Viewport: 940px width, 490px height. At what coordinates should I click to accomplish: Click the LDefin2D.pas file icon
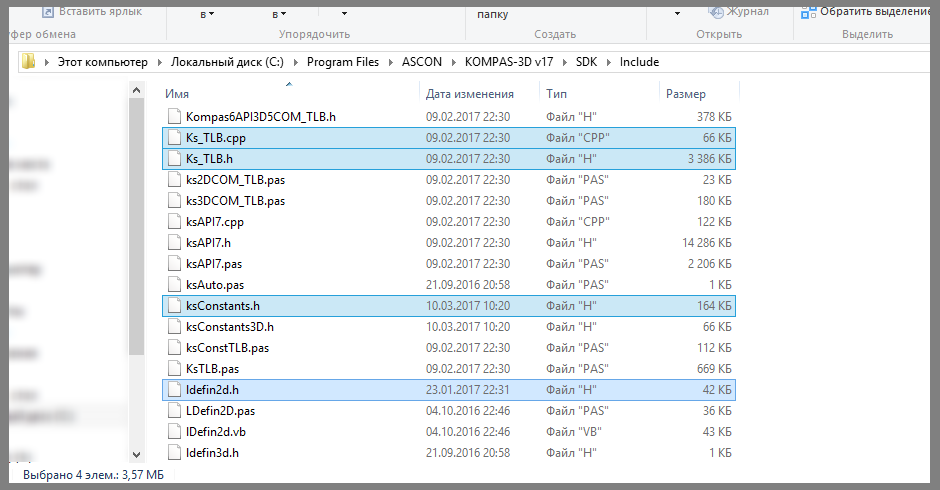pos(174,410)
